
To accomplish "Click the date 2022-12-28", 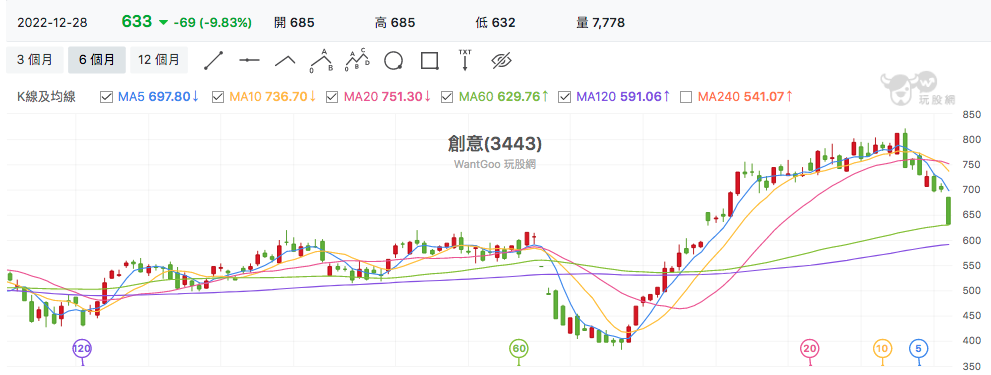I will (x=52, y=23).
